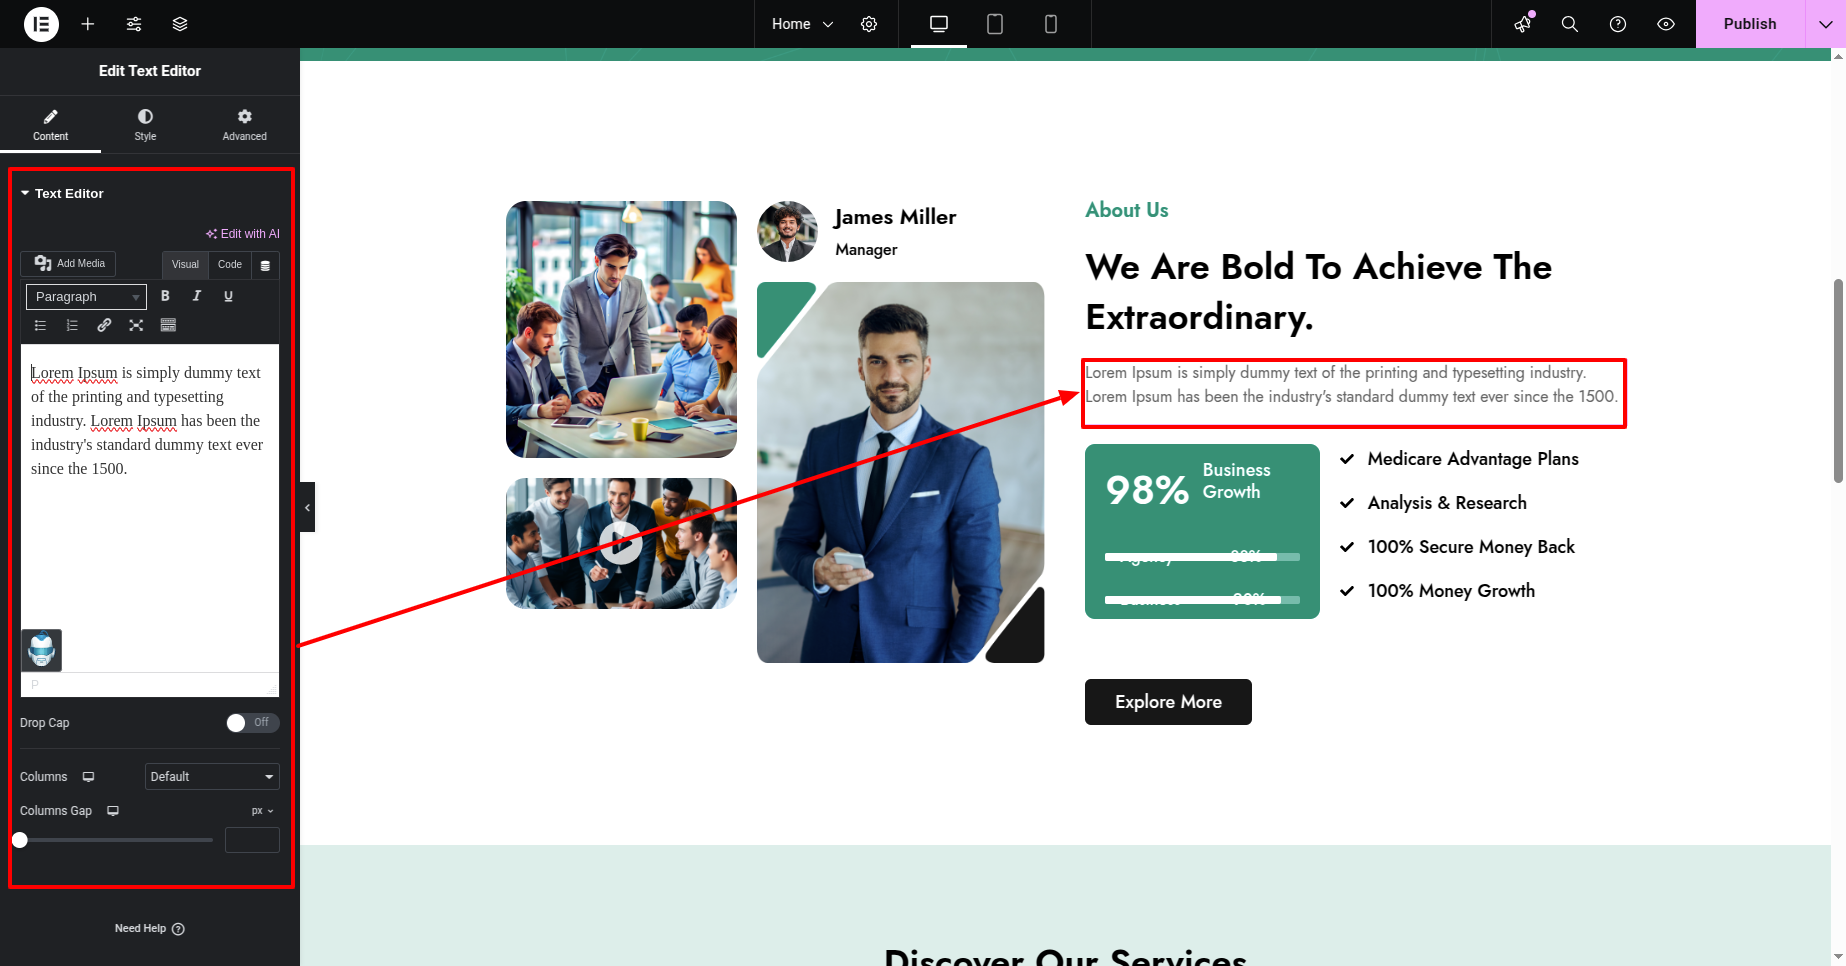Image resolution: width=1846 pixels, height=966 pixels.
Task: Select the businessman portrait image
Action: [x=900, y=472]
